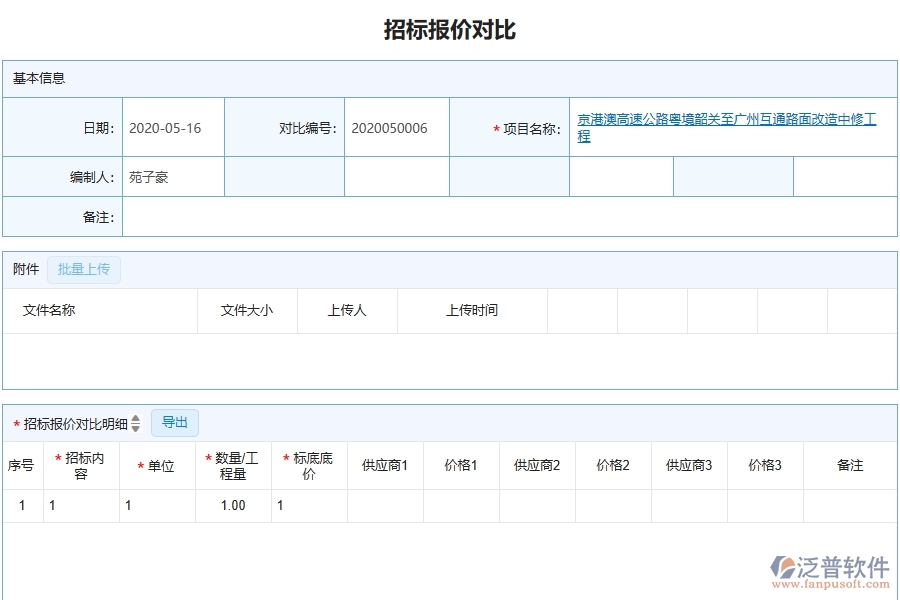Select the 日期 date field showing 2020-05-16

point(172,127)
